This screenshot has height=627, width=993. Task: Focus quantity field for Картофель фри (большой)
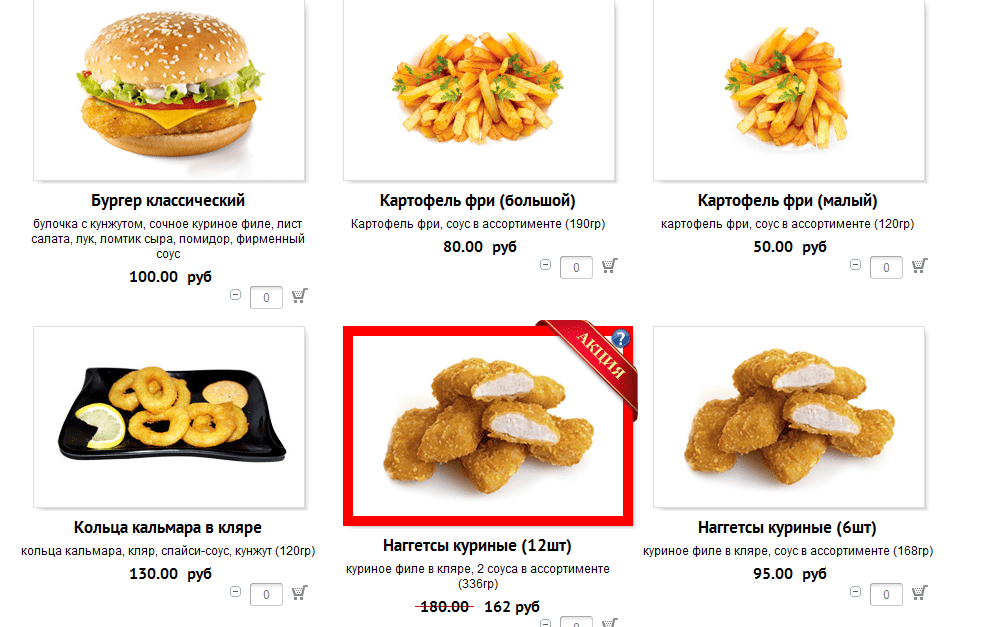pos(576,268)
